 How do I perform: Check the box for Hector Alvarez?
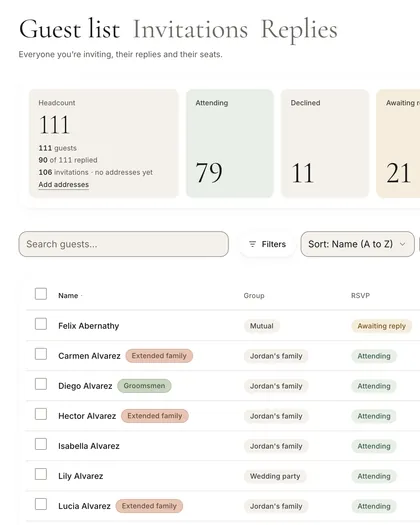click(41, 414)
